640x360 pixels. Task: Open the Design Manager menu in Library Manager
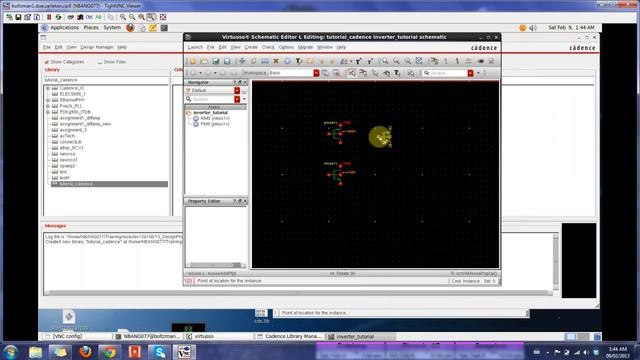(97, 47)
